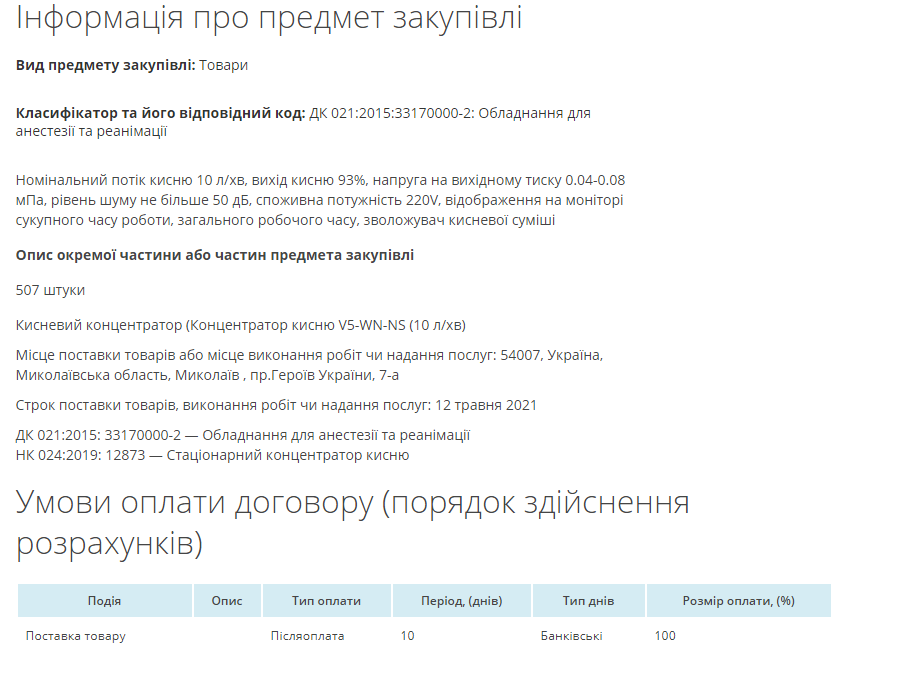Select the 'Тип оплати' column header
Viewport: 905px width, 676px height.
(x=326, y=601)
